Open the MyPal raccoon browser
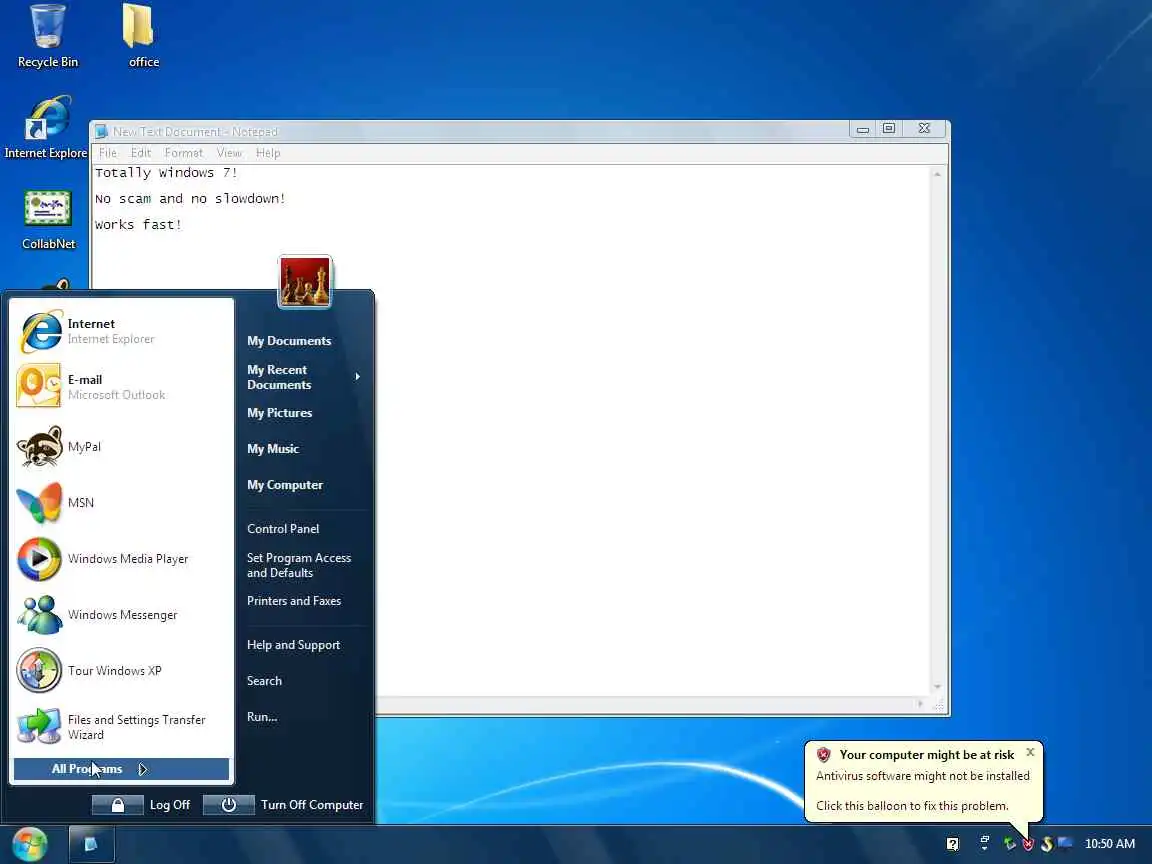 121,447
